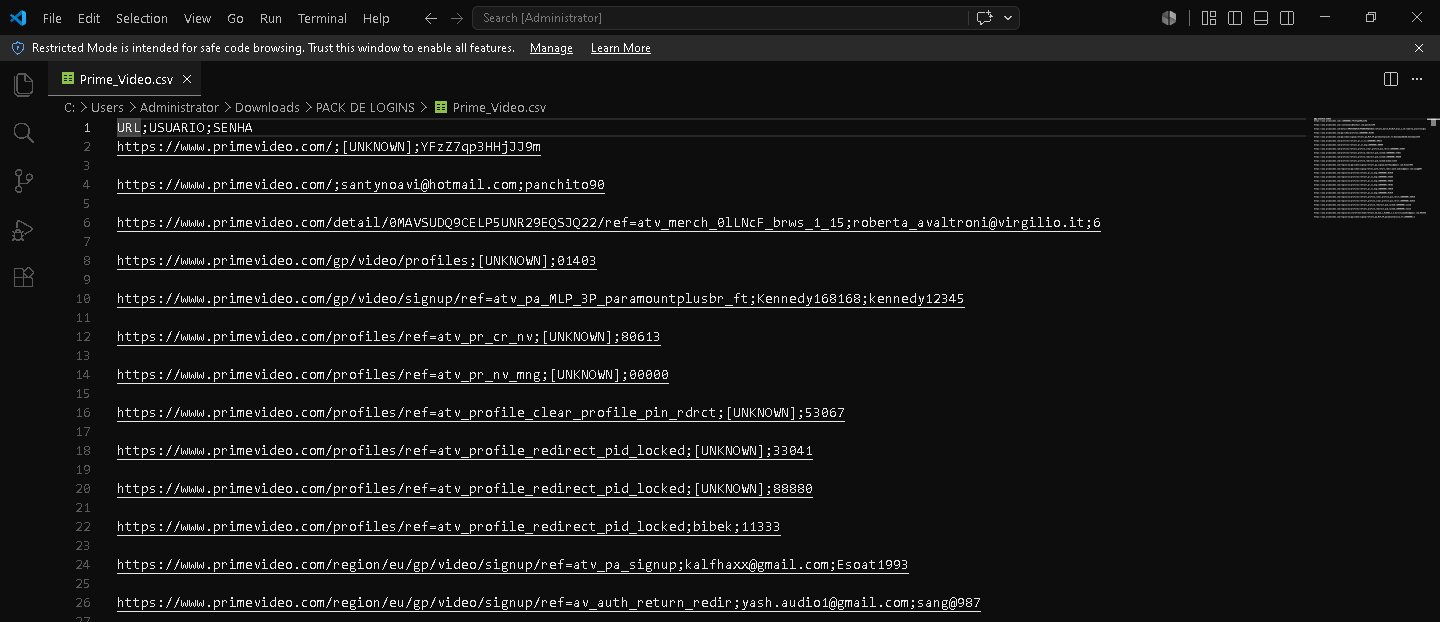Viewport: 1440px width, 622px height.
Task: Click line number 20 in the gutter
Action: click(83, 488)
